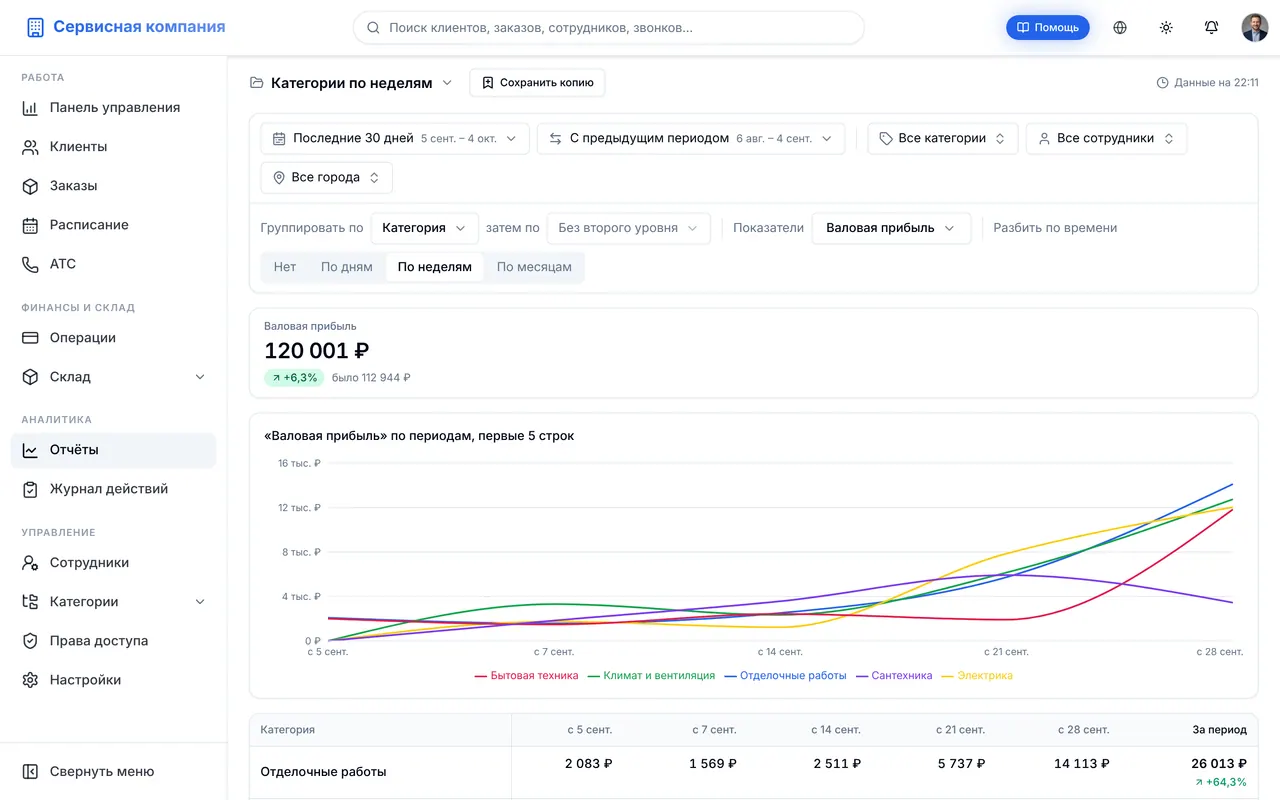The image size is (1280, 800).
Task: Focus the global search field
Action: pos(609,28)
